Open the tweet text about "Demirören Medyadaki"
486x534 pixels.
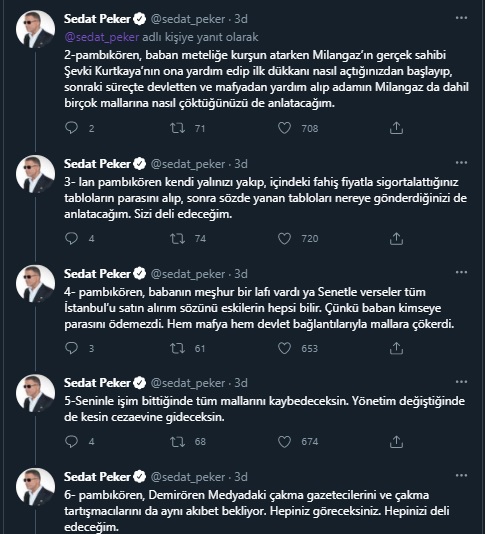tap(257, 511)
